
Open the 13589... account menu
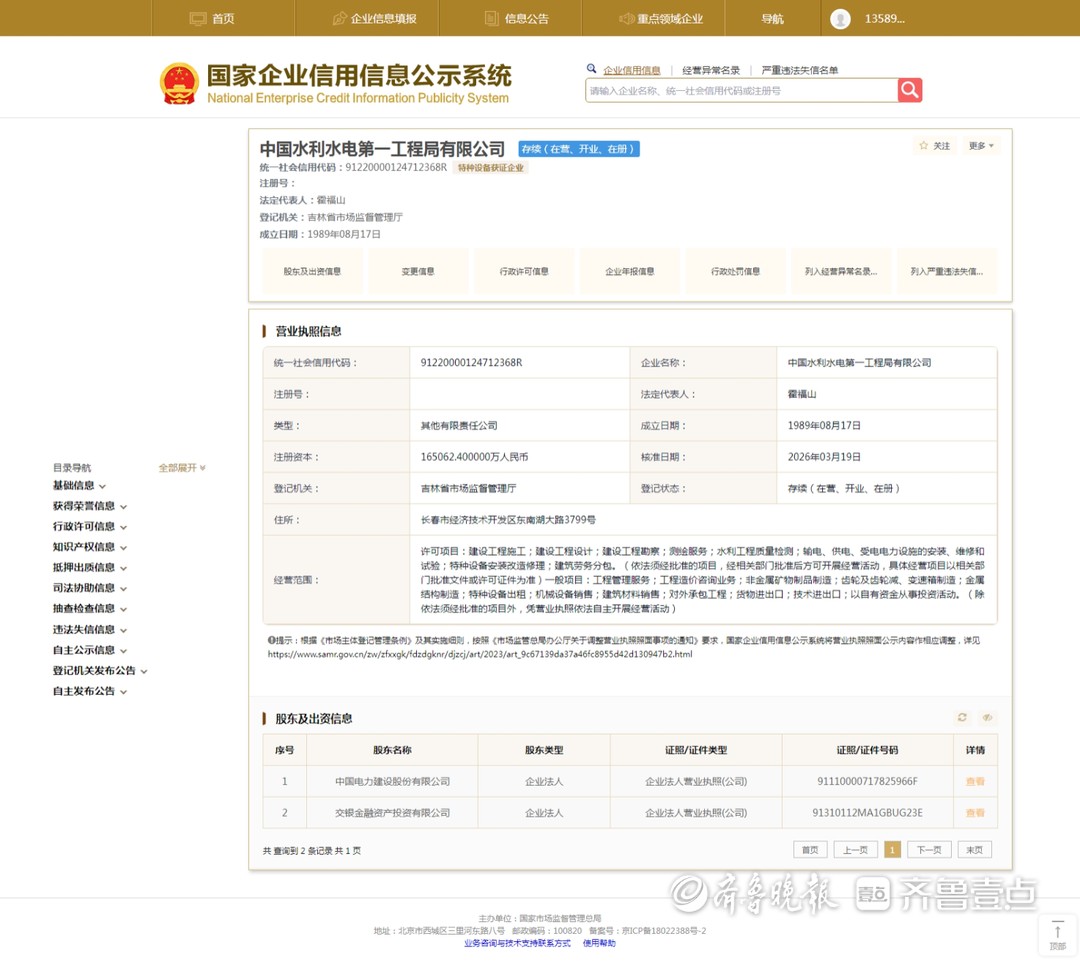(x=884, y=19)
